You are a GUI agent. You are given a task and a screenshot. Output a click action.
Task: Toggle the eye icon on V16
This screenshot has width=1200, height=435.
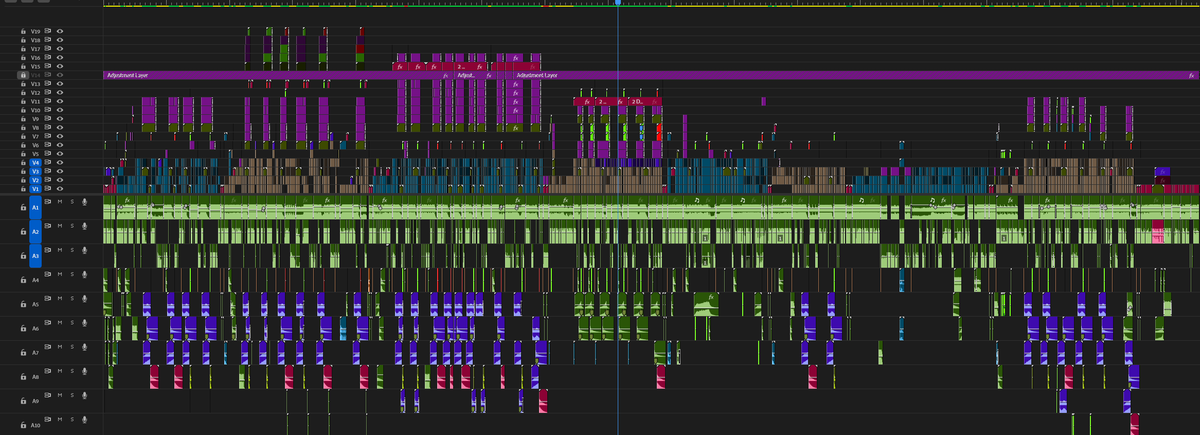coord(60,57)
